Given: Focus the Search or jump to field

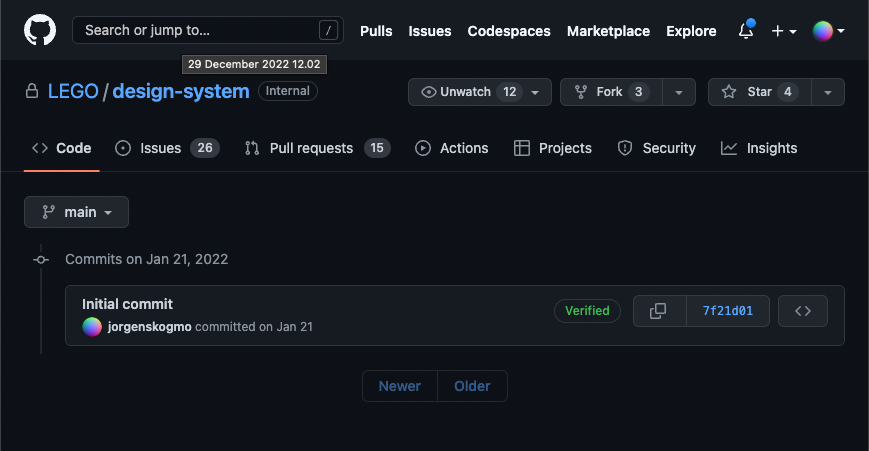Looking at the screenshot, I should (208, 30).
